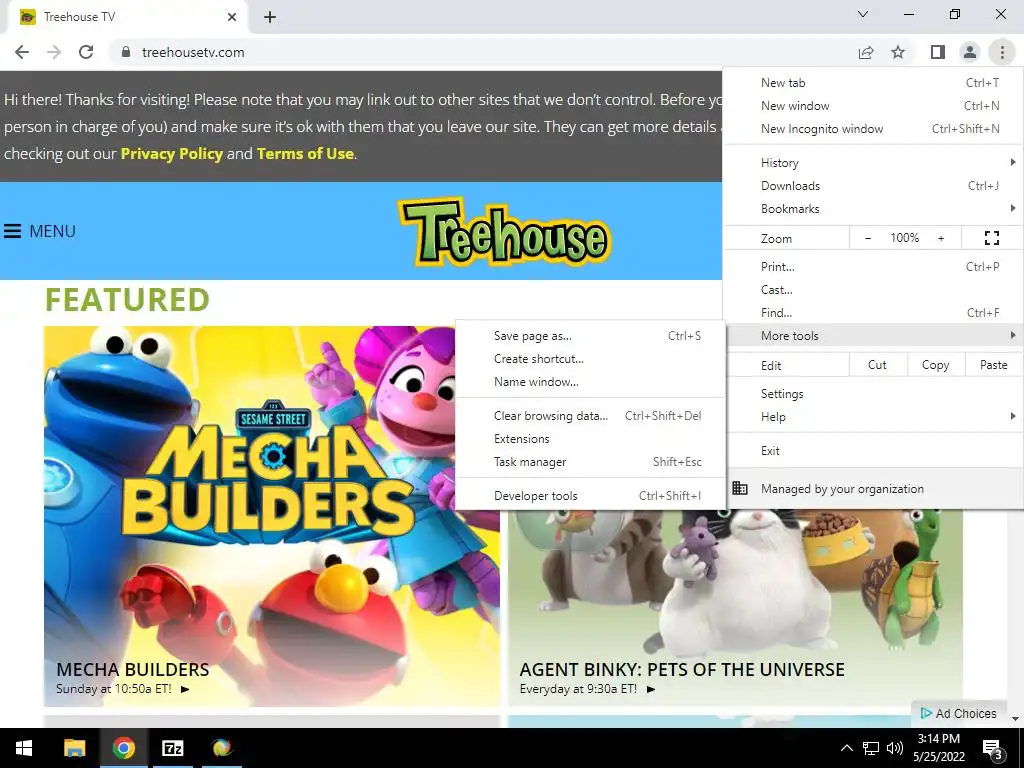Decrease zoom with the minus button

(x=868, y=238)
